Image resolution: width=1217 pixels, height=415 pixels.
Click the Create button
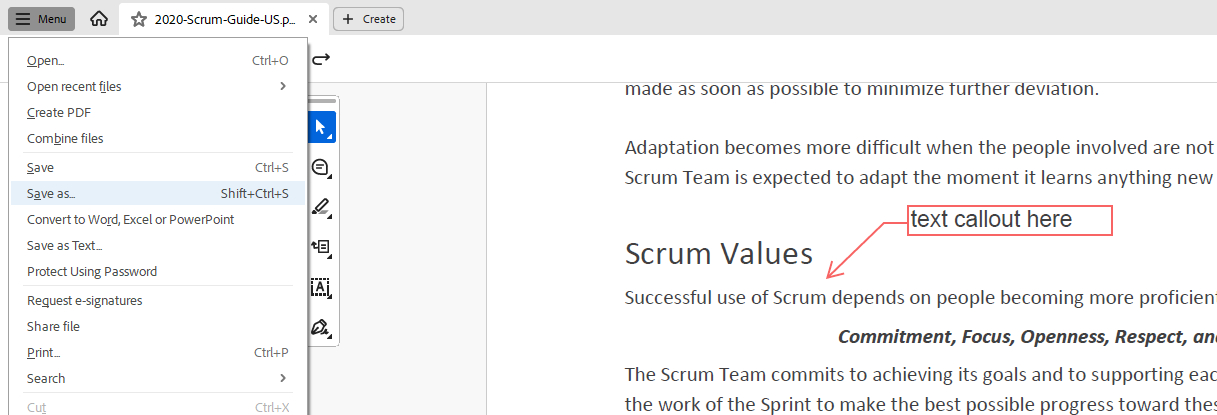point(368,19)
